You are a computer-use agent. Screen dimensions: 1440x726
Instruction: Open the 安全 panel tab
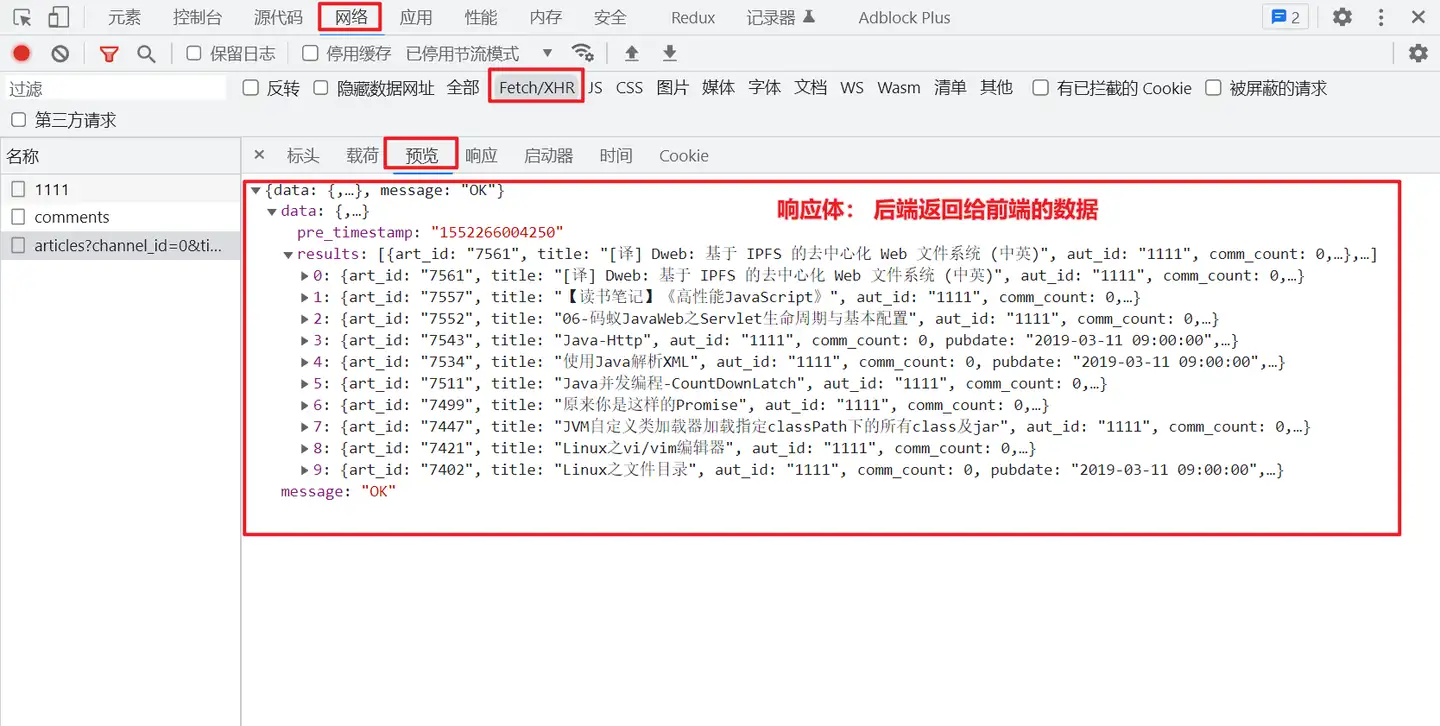[610, 17]
